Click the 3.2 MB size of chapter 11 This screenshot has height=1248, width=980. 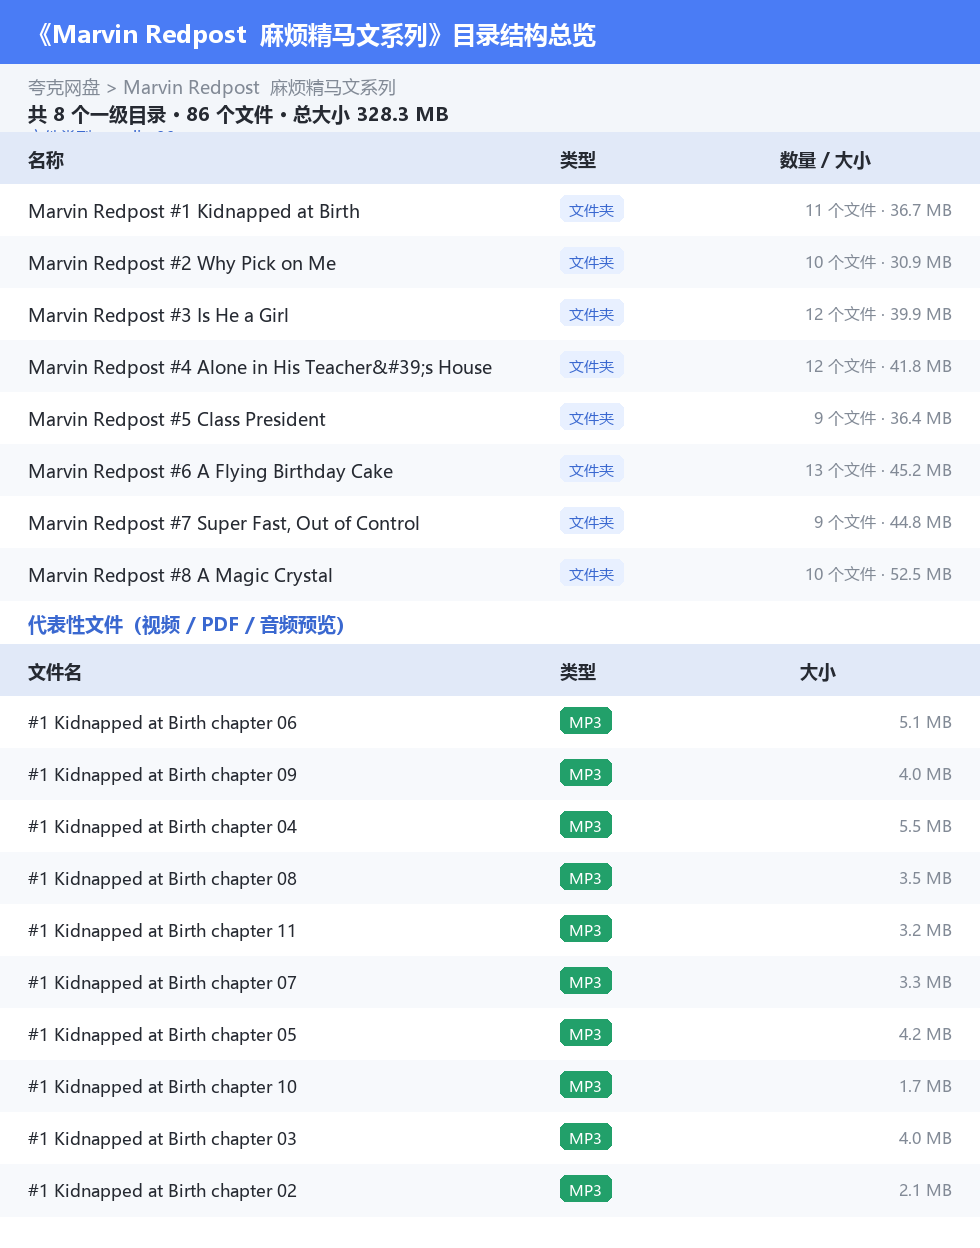coord(925,930)
